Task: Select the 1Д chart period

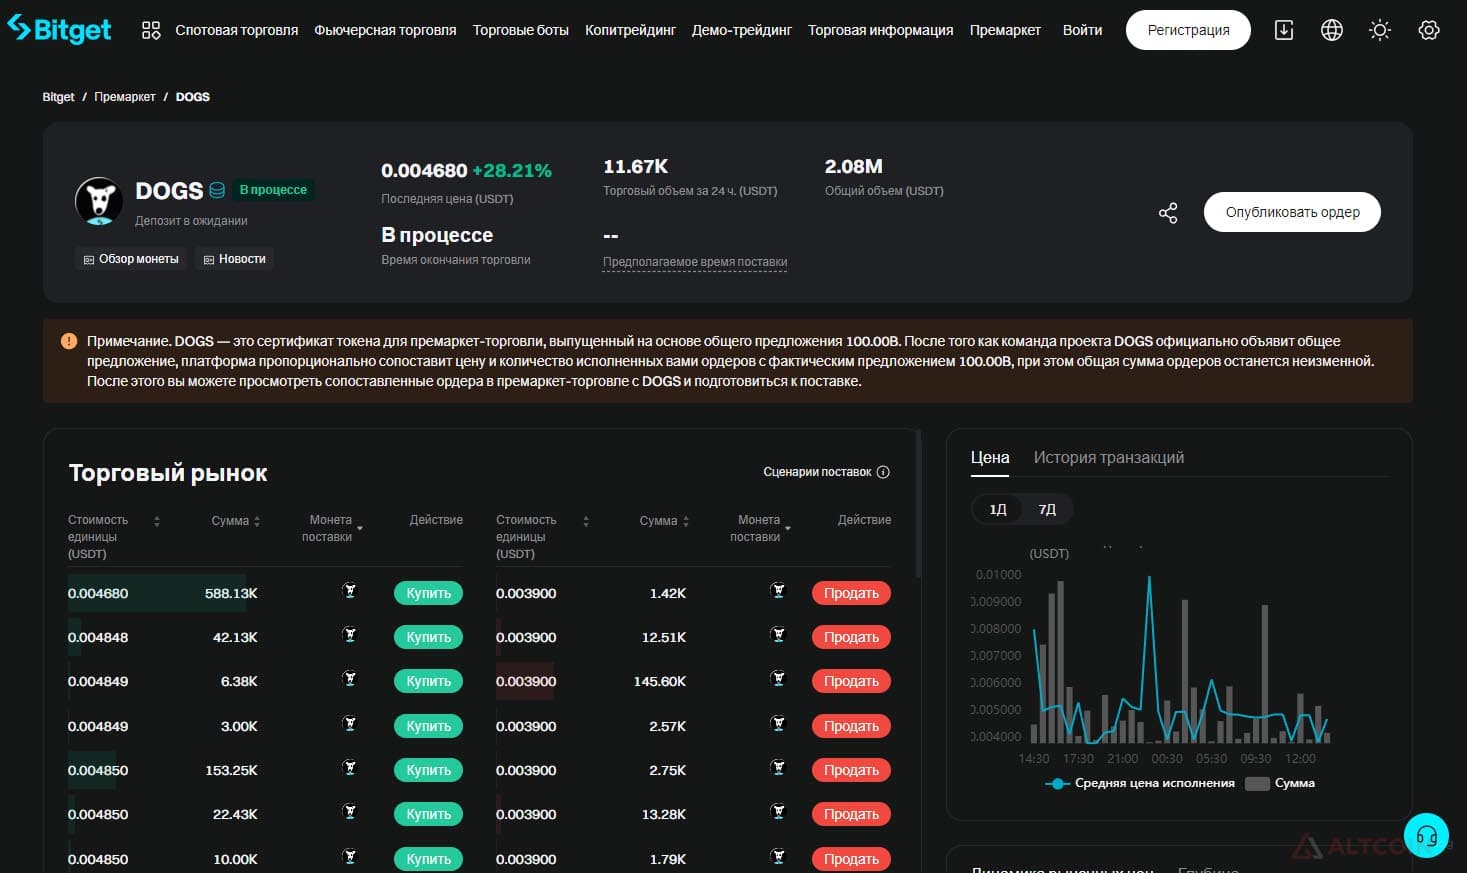Action: (x=997, y=509)
